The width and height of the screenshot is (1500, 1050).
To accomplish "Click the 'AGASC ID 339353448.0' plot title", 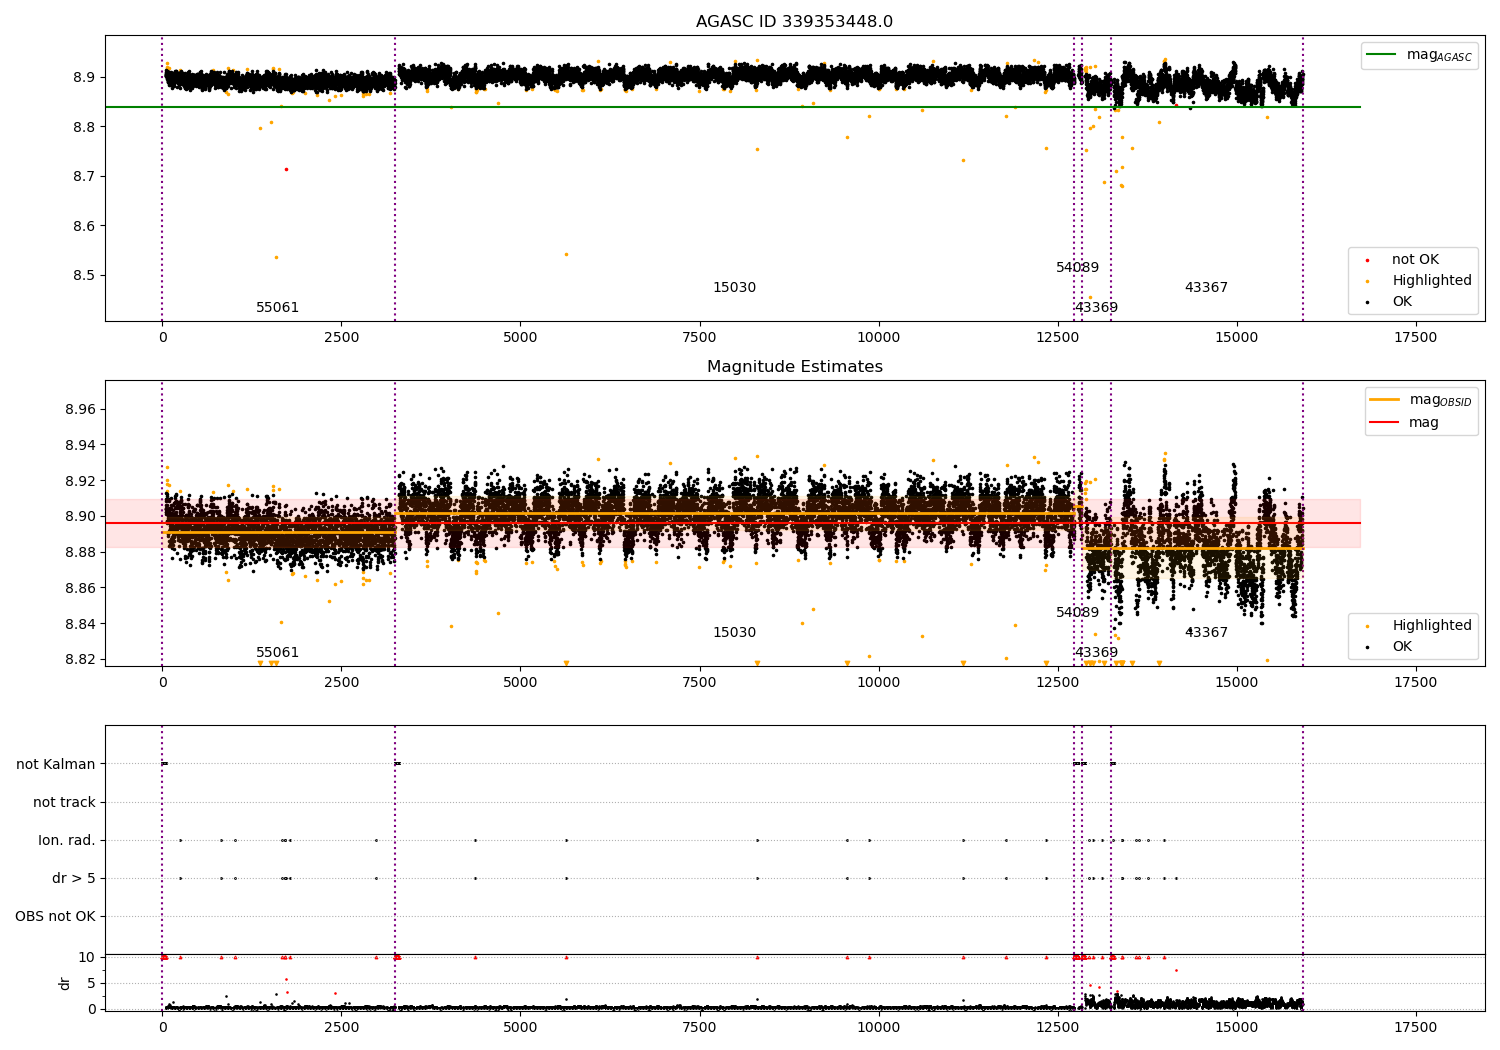I will pos(794,22).
